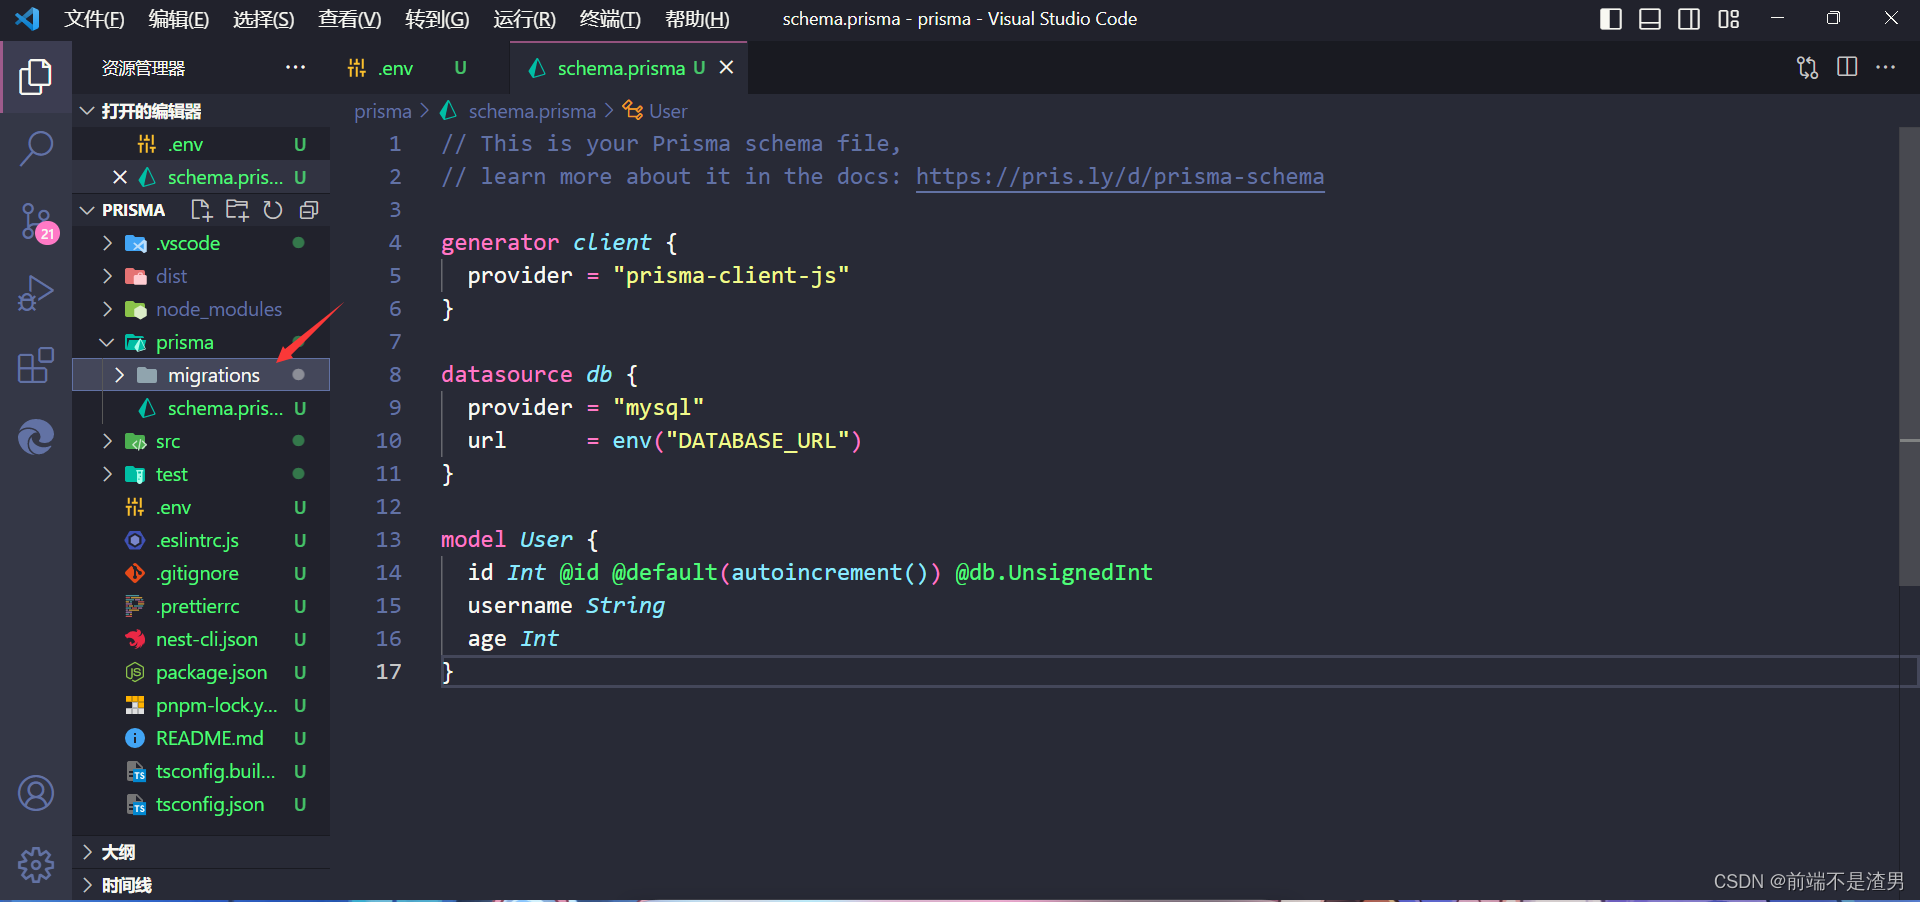Open .env from the open editors list

pyautogui.click(x=200, y=144)
